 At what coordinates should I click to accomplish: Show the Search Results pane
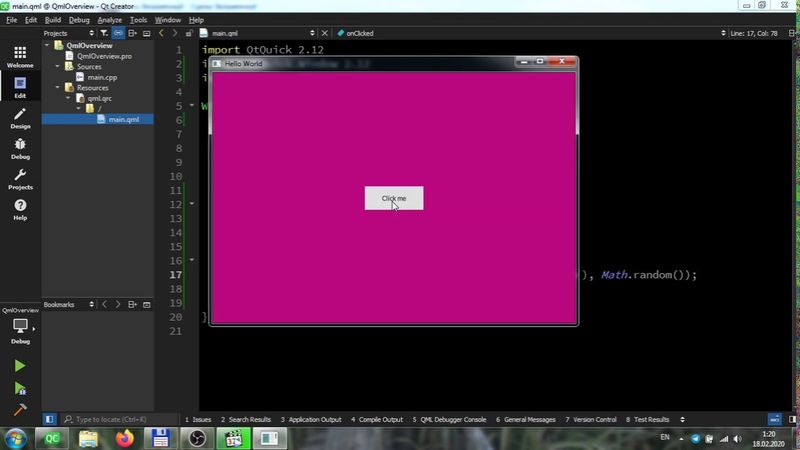coord(246,419)
